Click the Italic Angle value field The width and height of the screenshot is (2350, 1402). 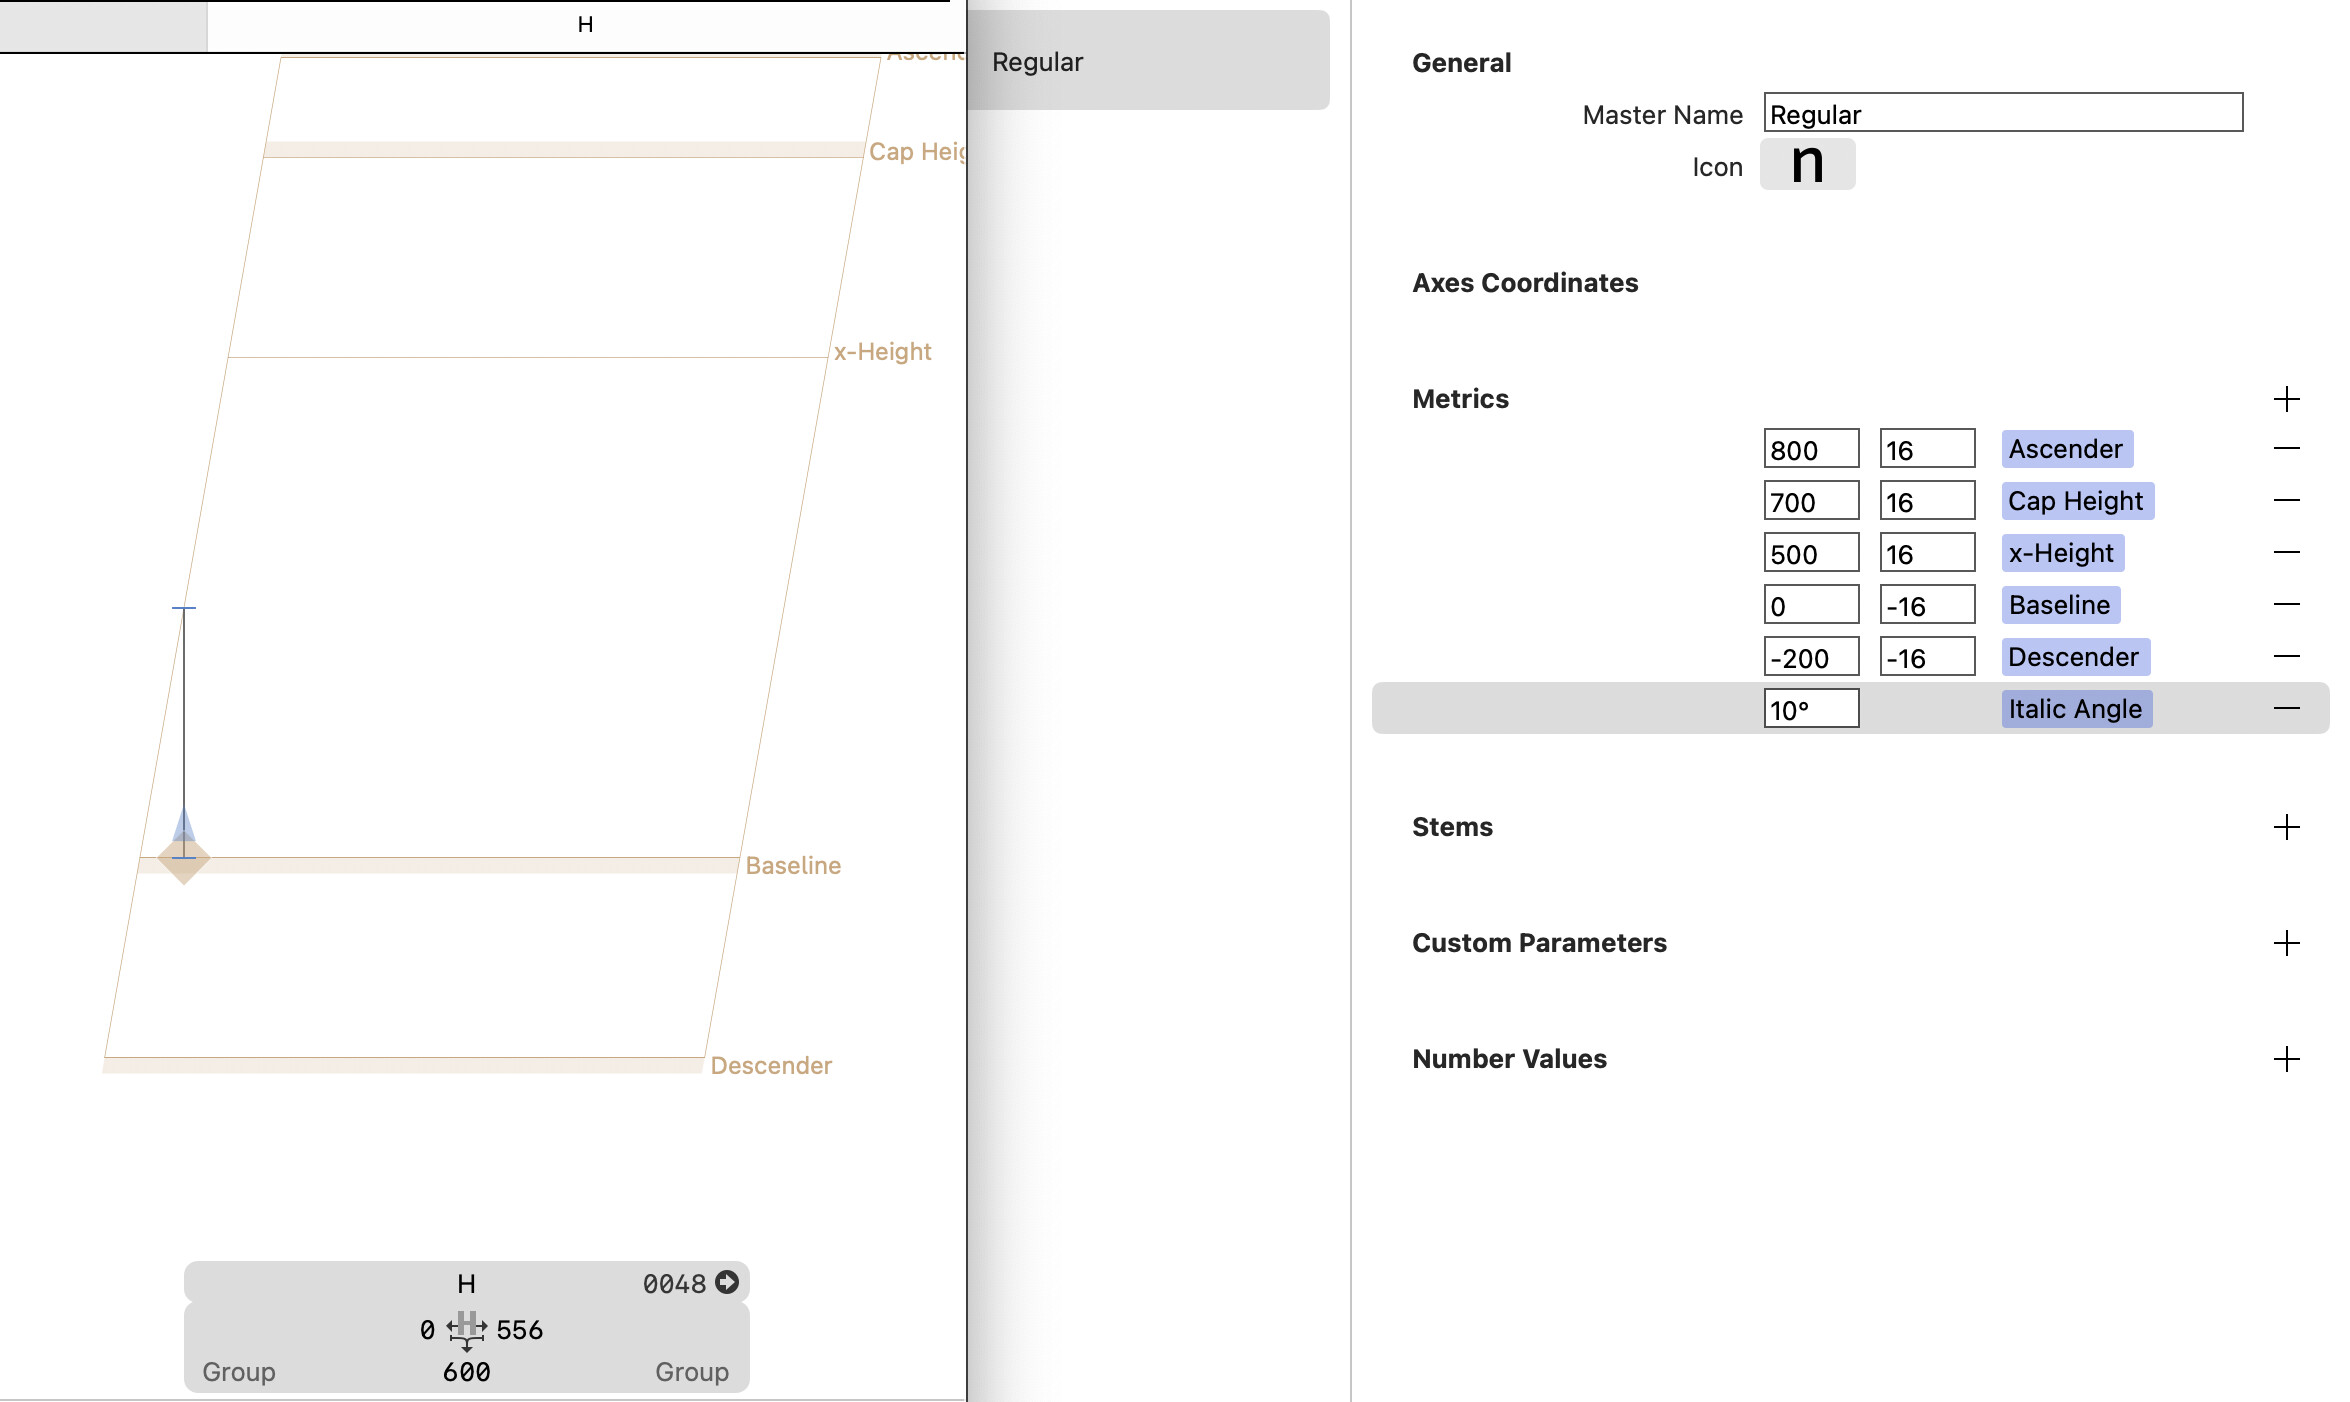point(1810,709)
